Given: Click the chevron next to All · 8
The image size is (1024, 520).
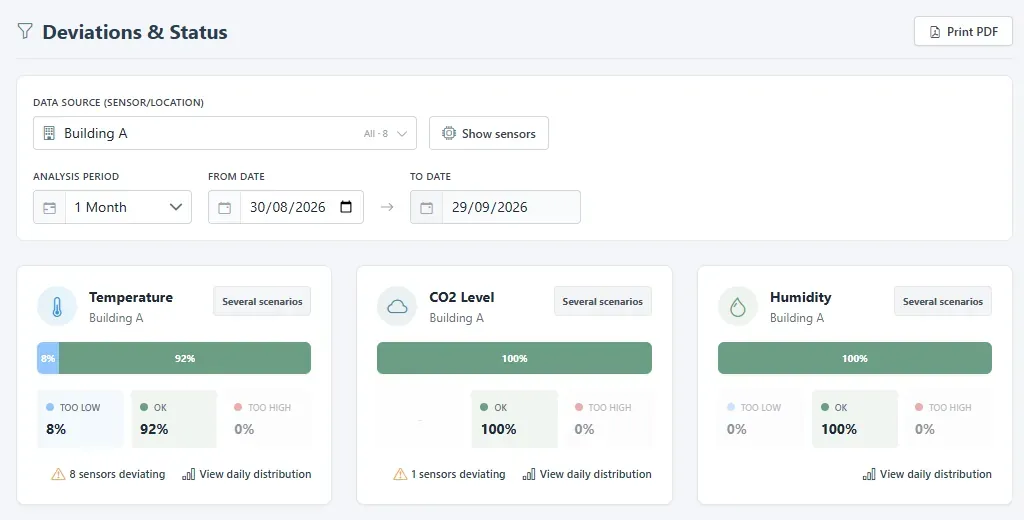Looking at the screenshot, I should click(x=402, y=134).
